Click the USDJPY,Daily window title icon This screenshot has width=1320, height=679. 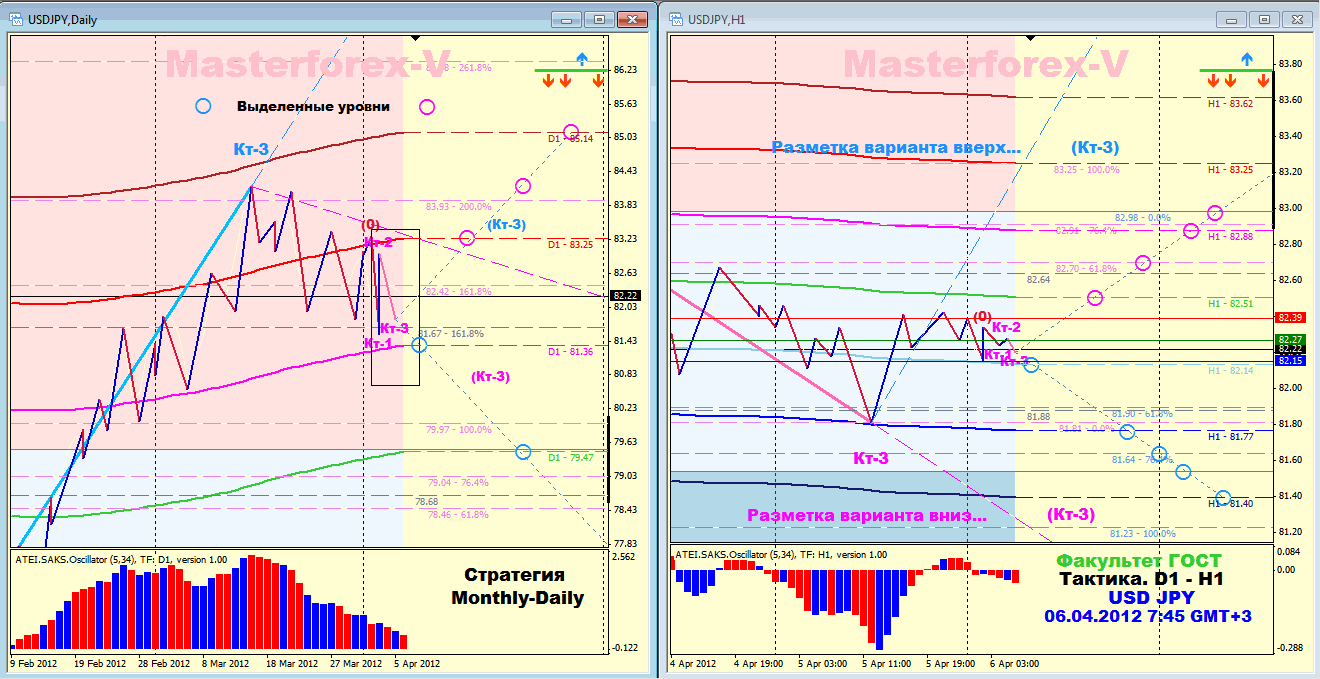(17, 19)
